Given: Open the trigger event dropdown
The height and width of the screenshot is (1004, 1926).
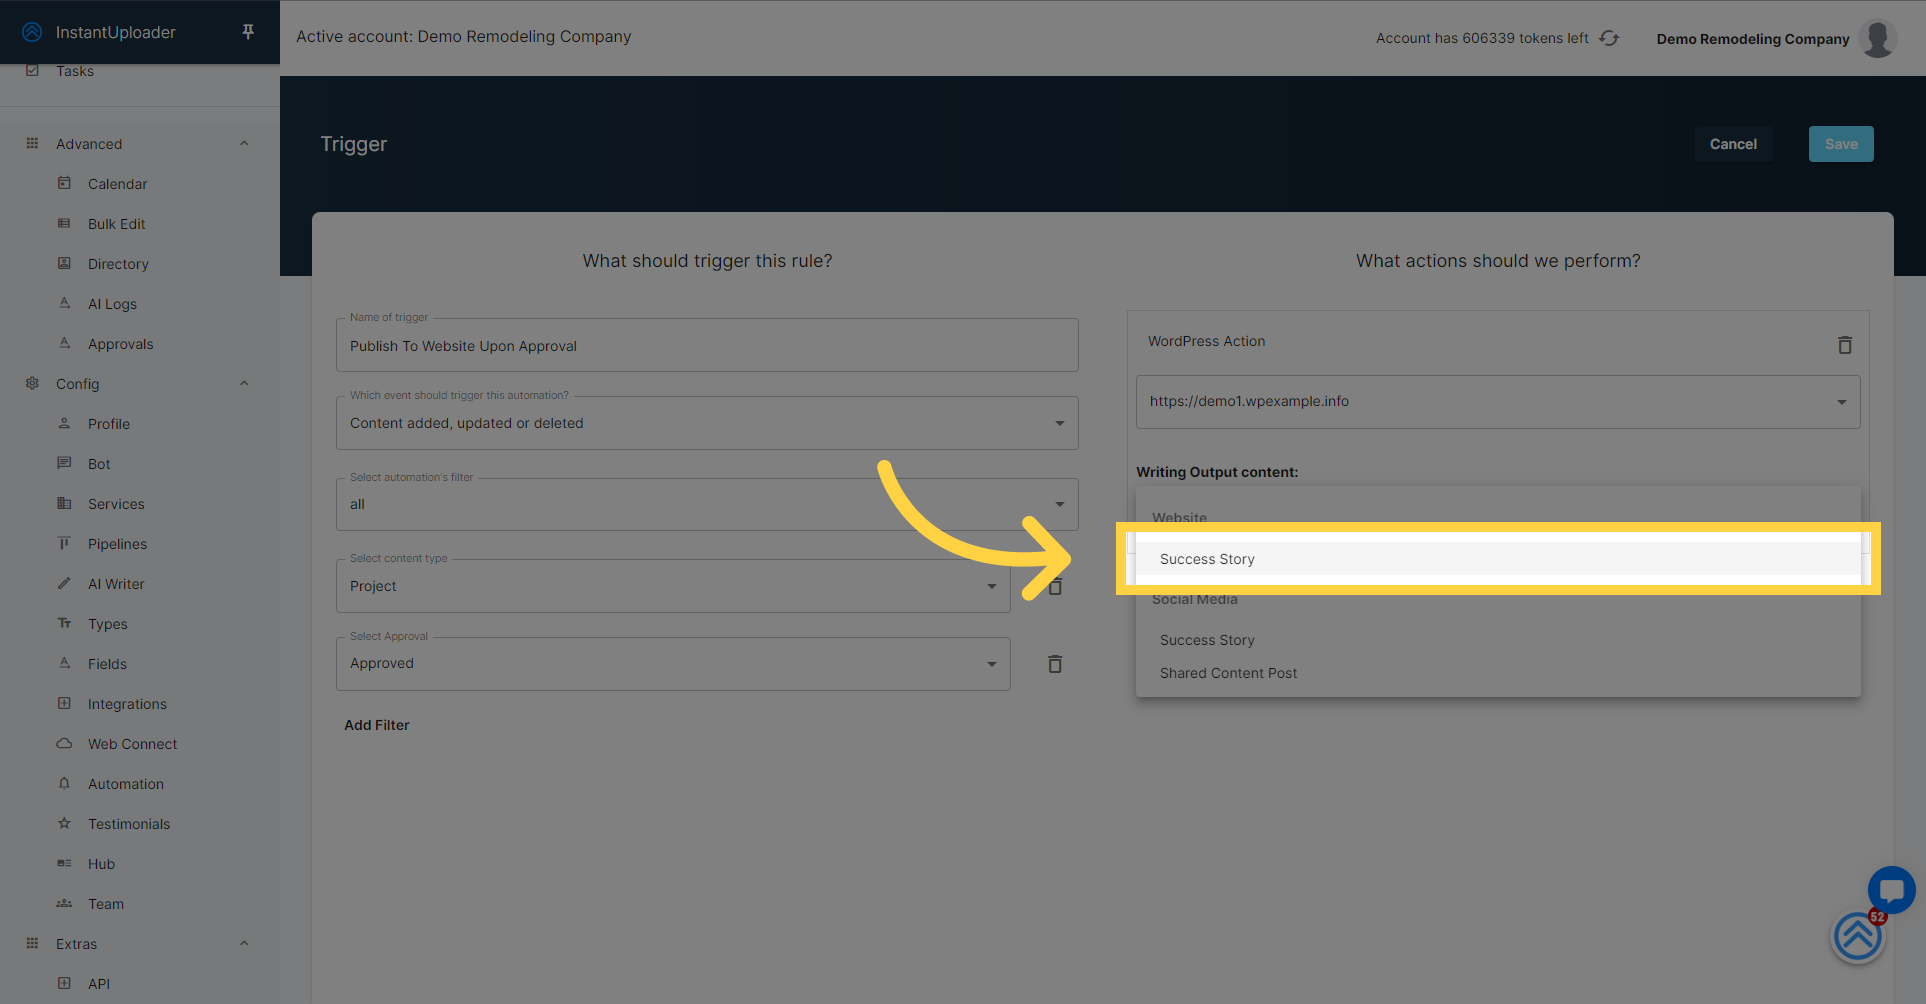Looking at the screenshot, I should [x=707, y=423].
